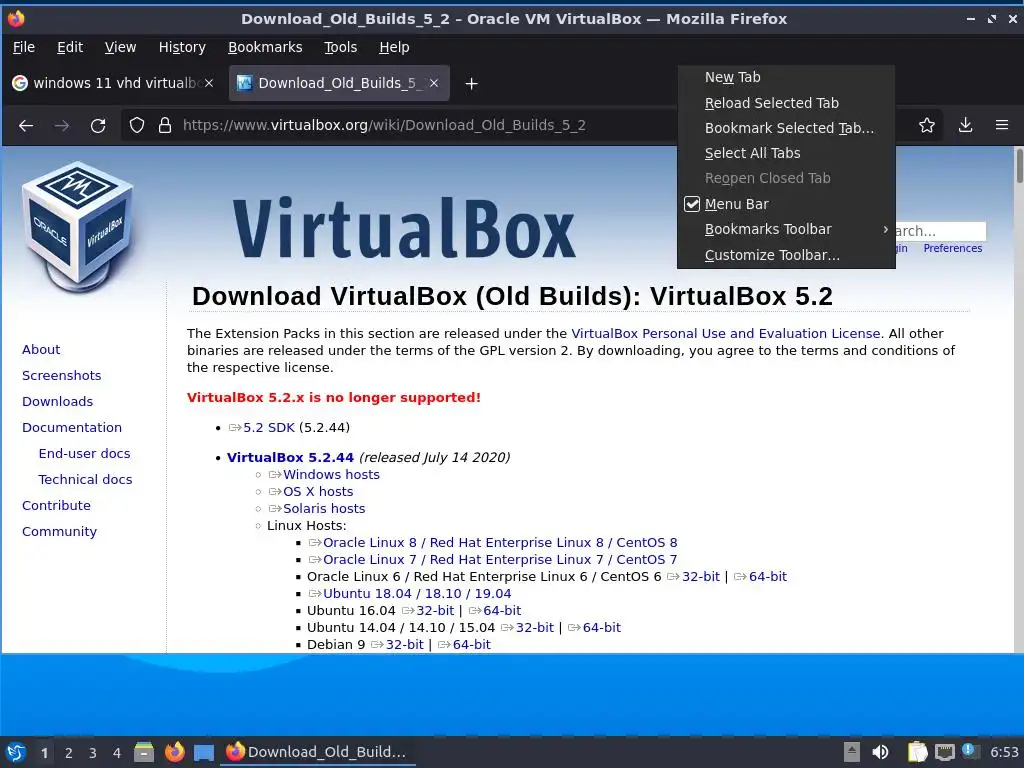1024x768 pixels.
Task: Click the wiki search field
Action: [x=939, y=231]
